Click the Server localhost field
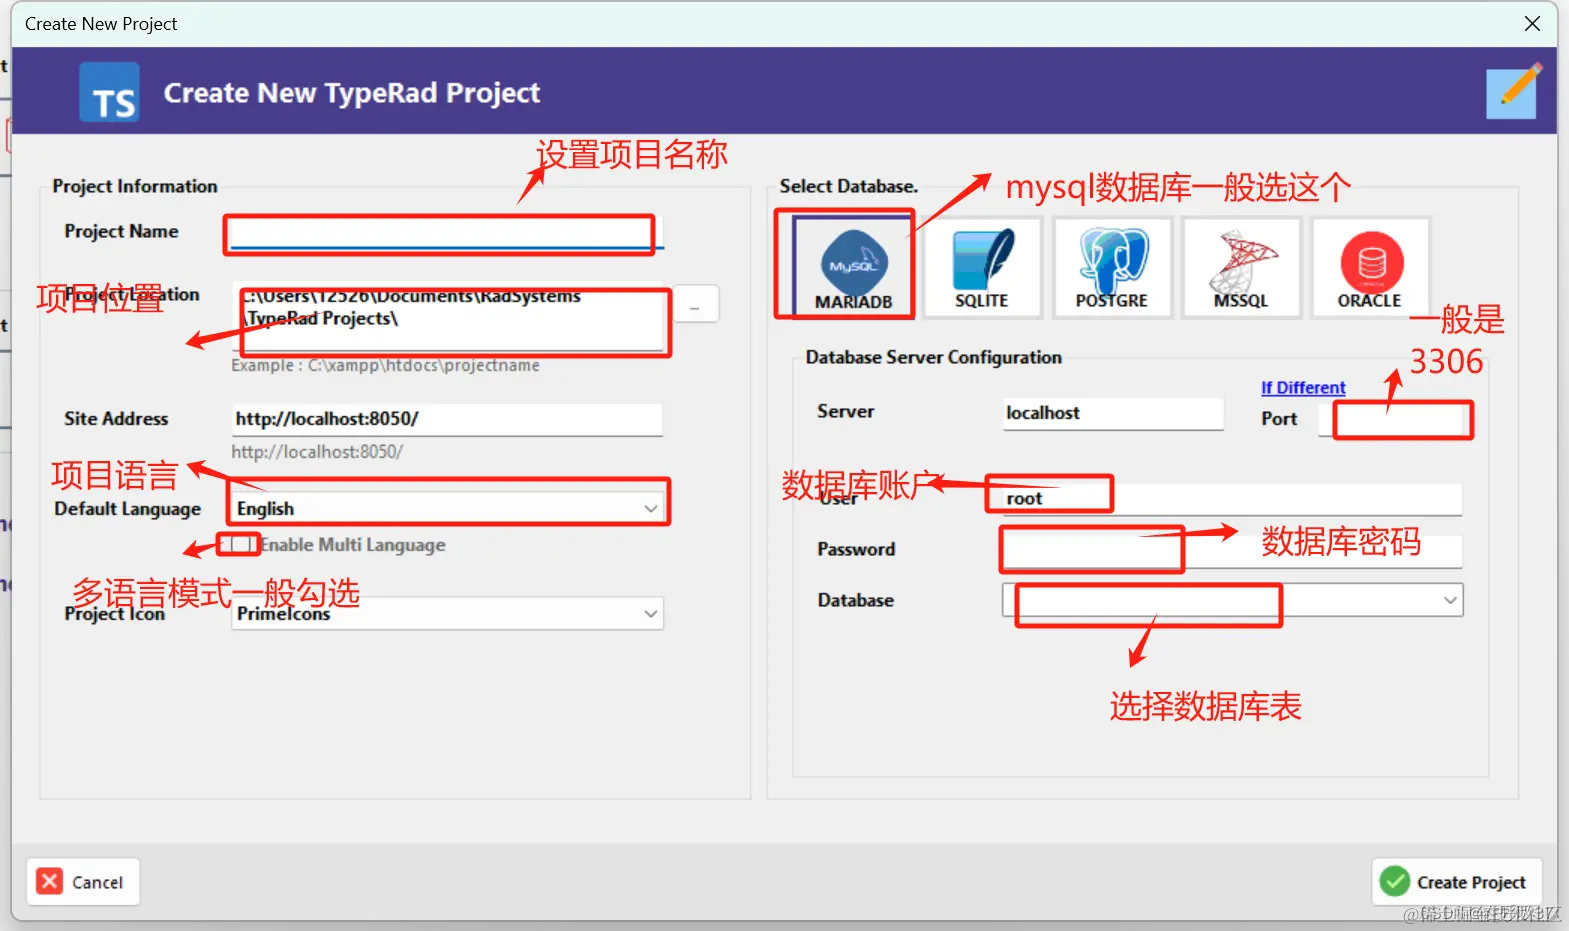The height and width of the screenshot is (931, 1569). [1113, 413]
